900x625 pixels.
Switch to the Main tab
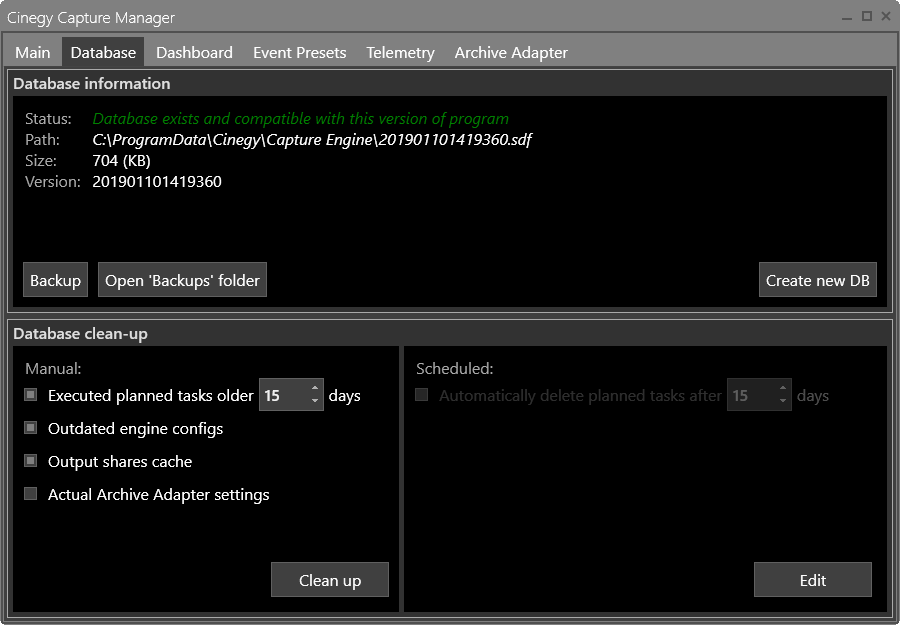[x=32, y=52]
